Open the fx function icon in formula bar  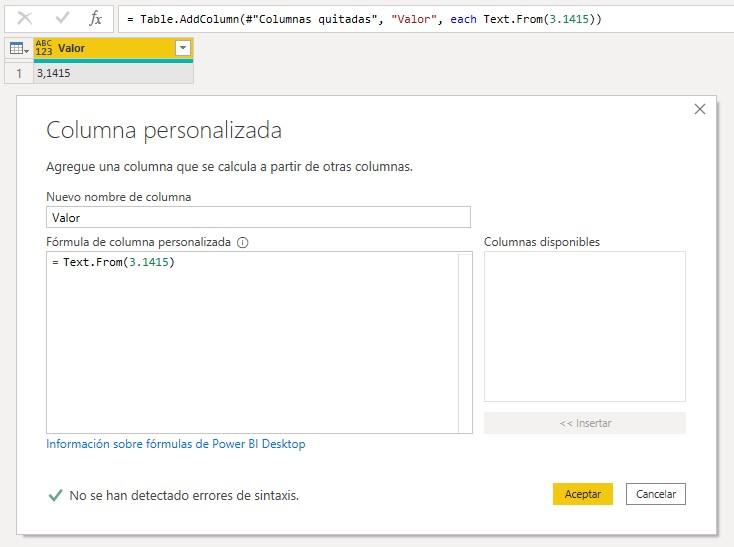click(95, 18)
